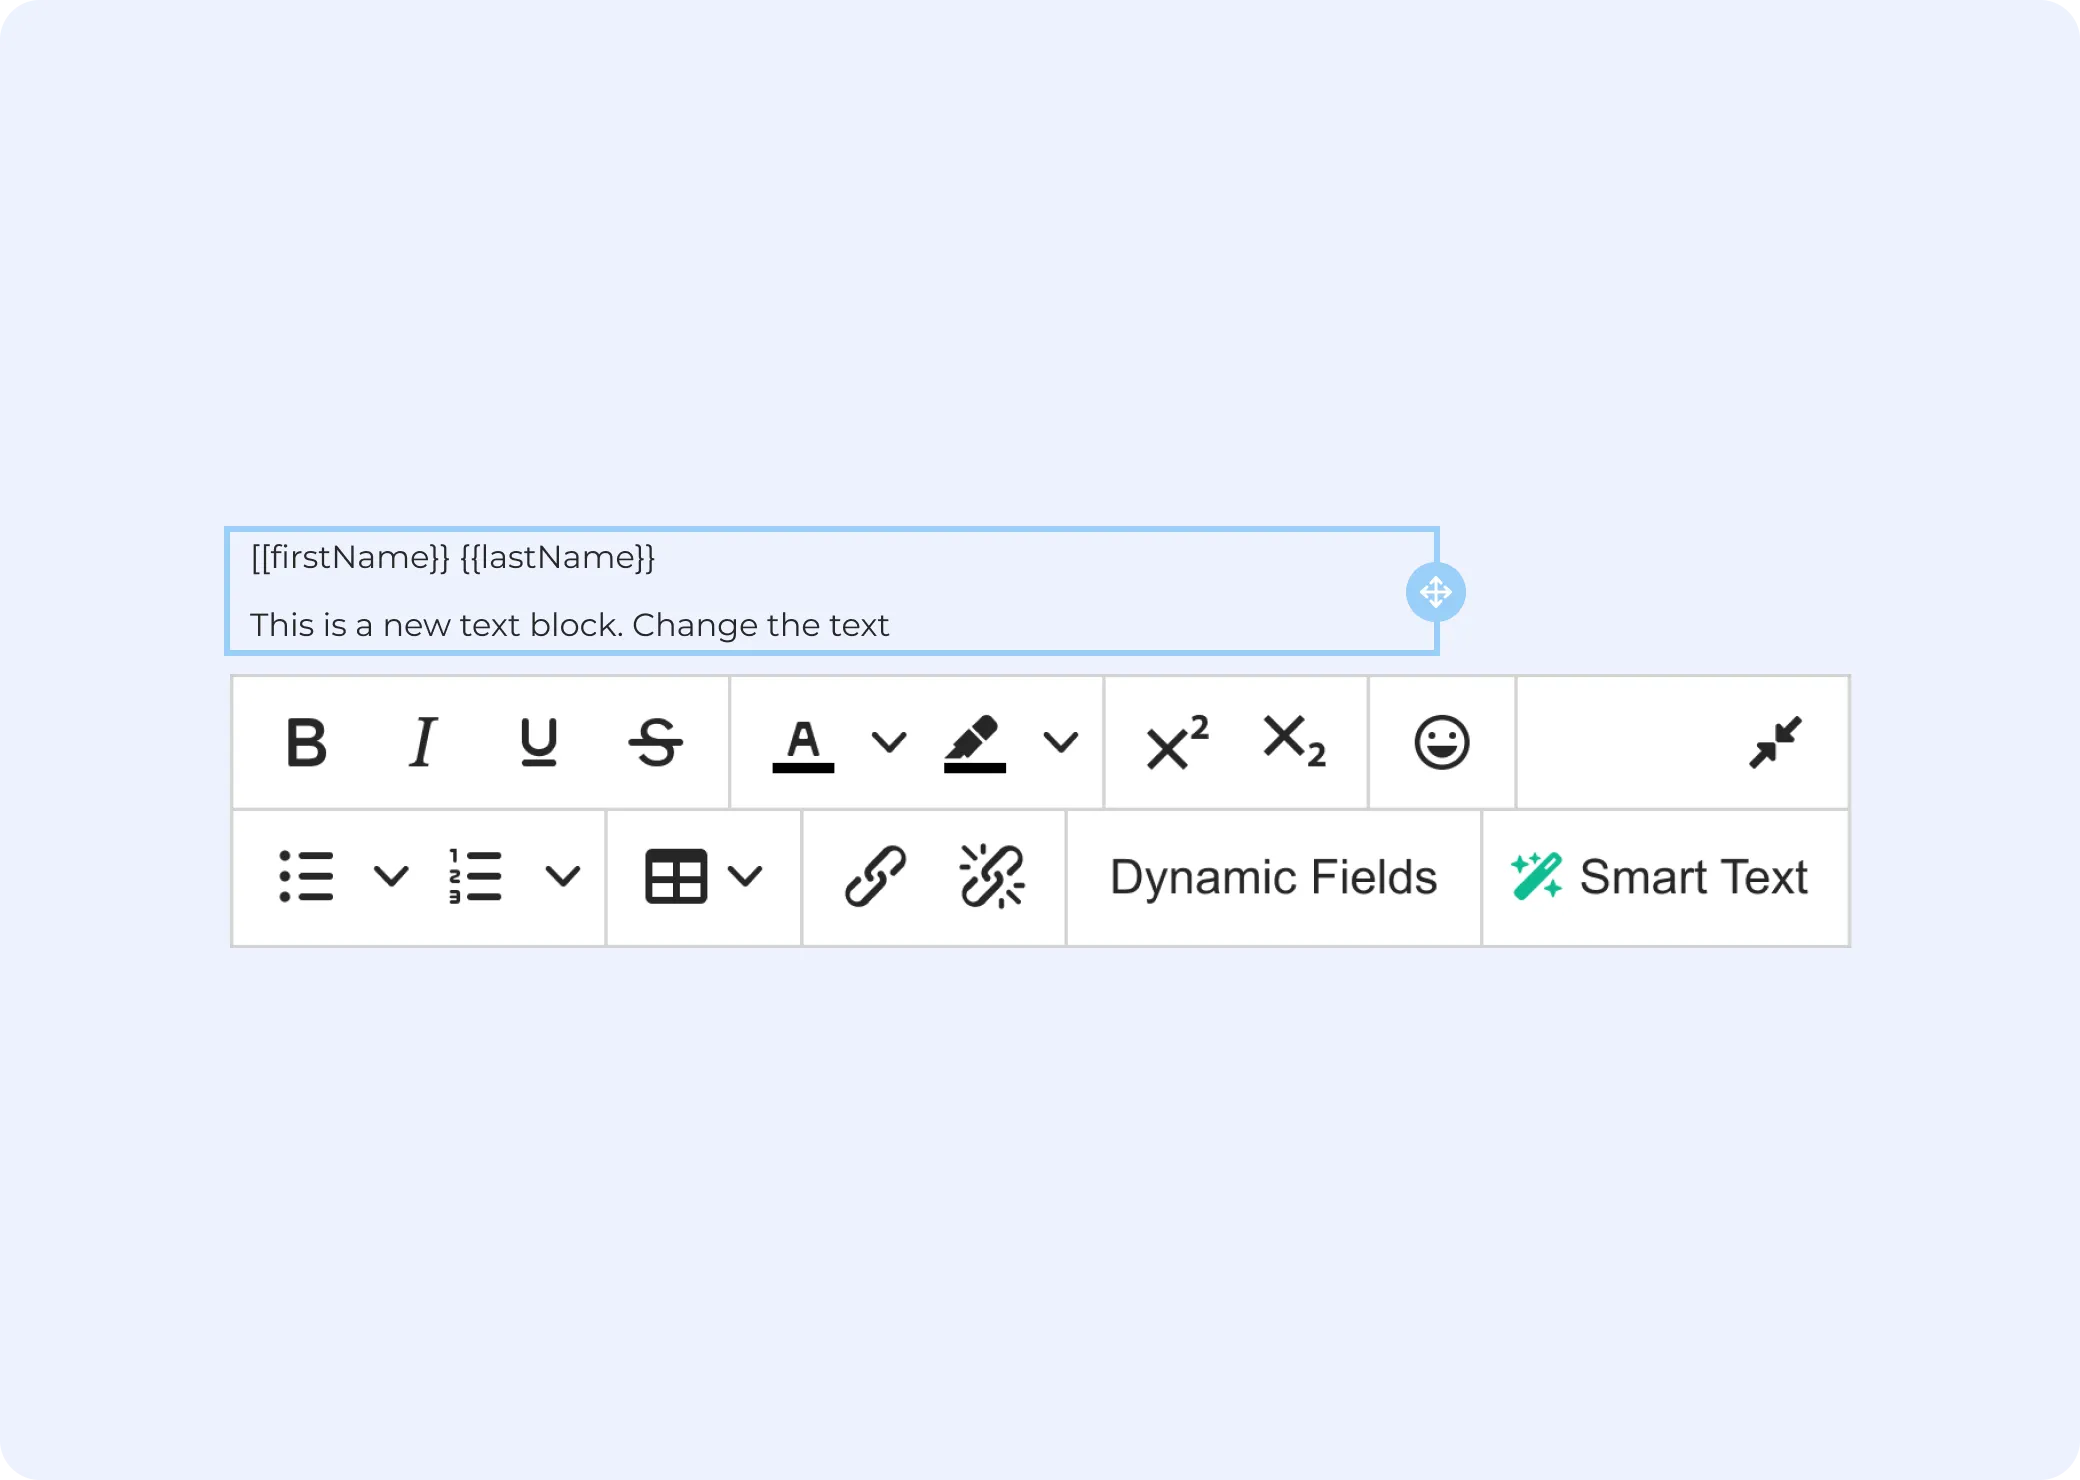Click the [[firstName}} placeholder text
The image size is (2080, 1480).
pos(350,557)
